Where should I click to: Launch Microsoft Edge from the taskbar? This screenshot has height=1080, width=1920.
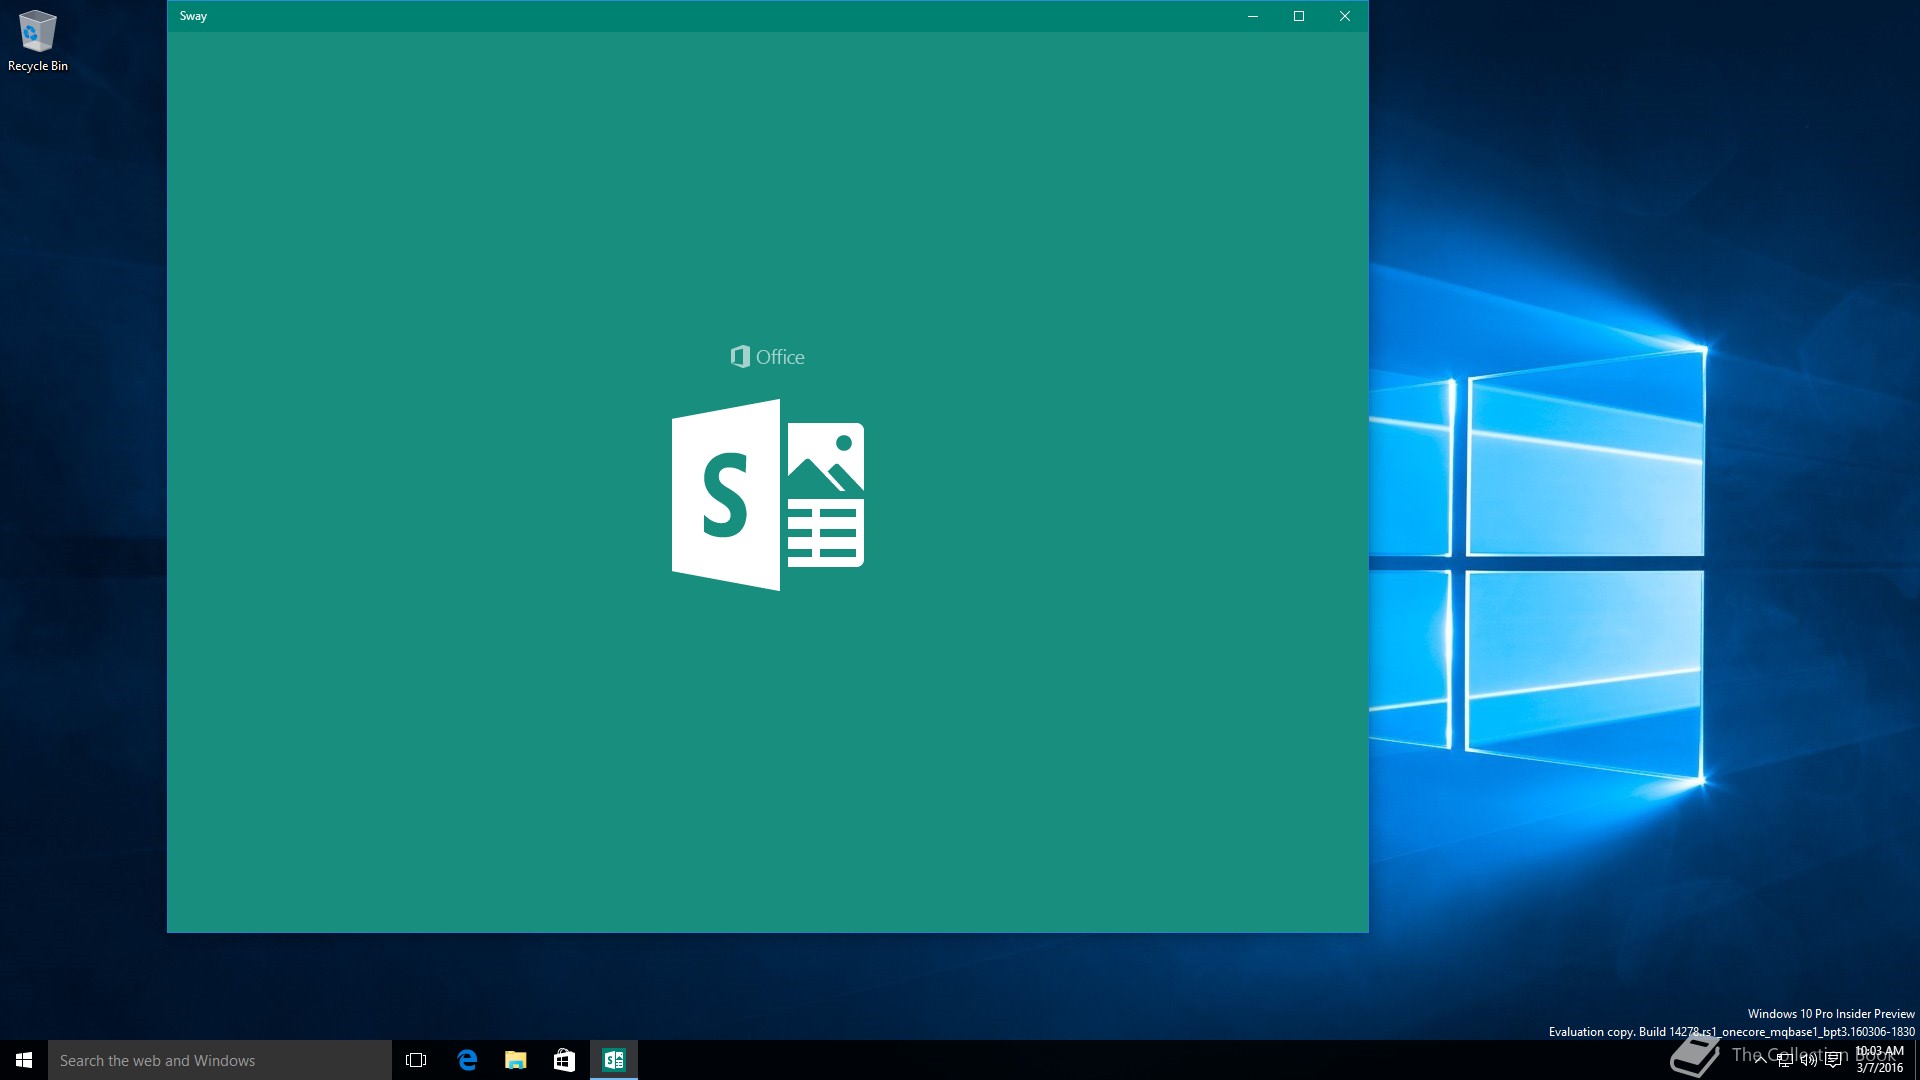coord(467,1060)
